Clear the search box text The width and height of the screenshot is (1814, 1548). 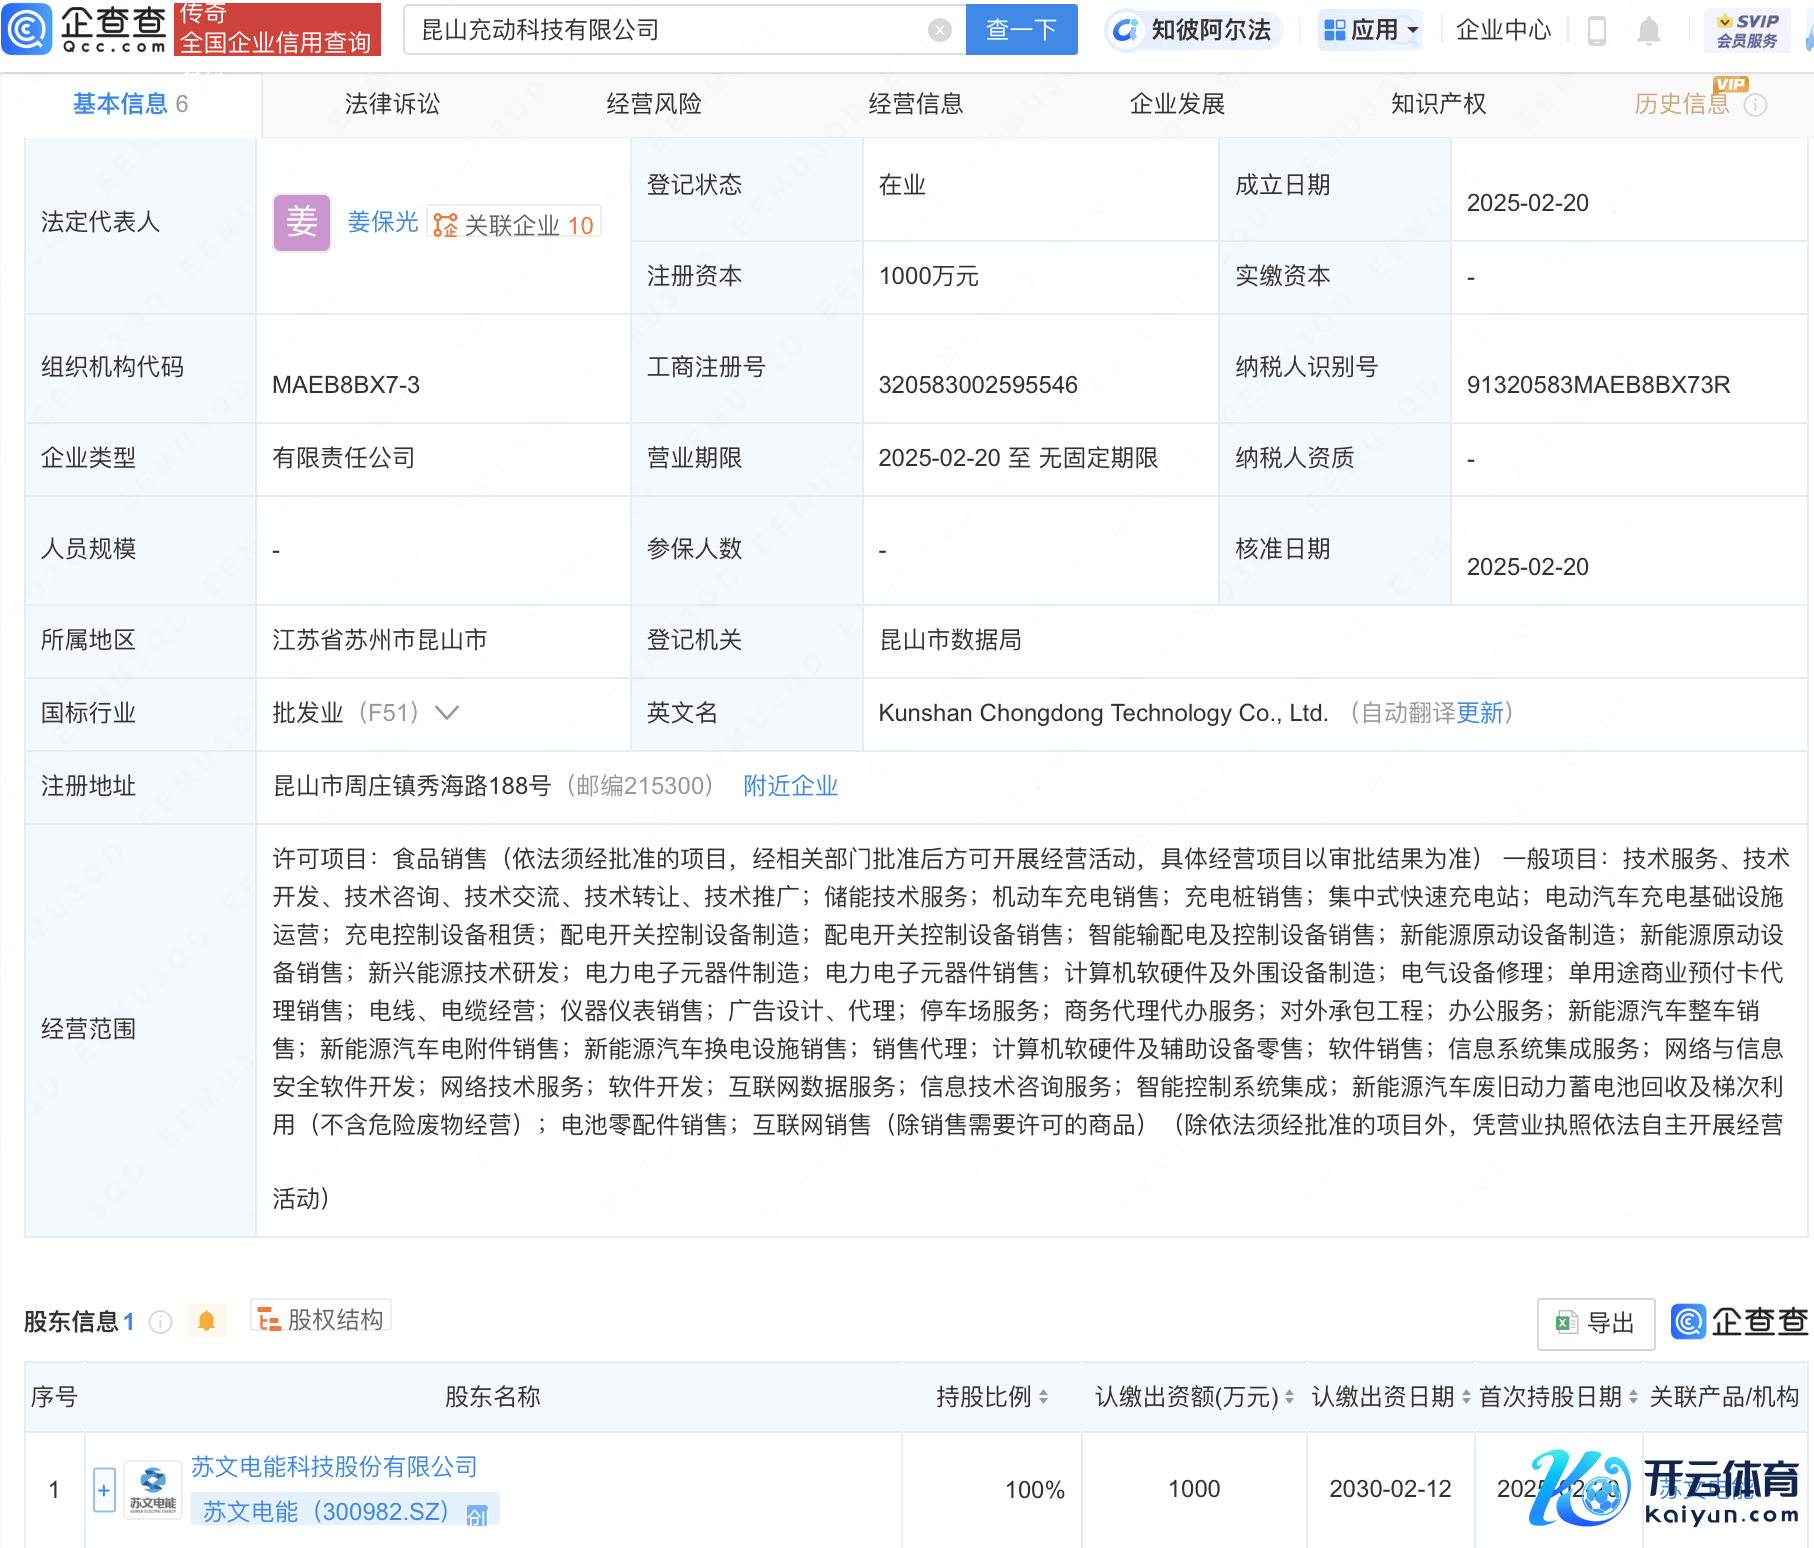(x=939, y=30)
